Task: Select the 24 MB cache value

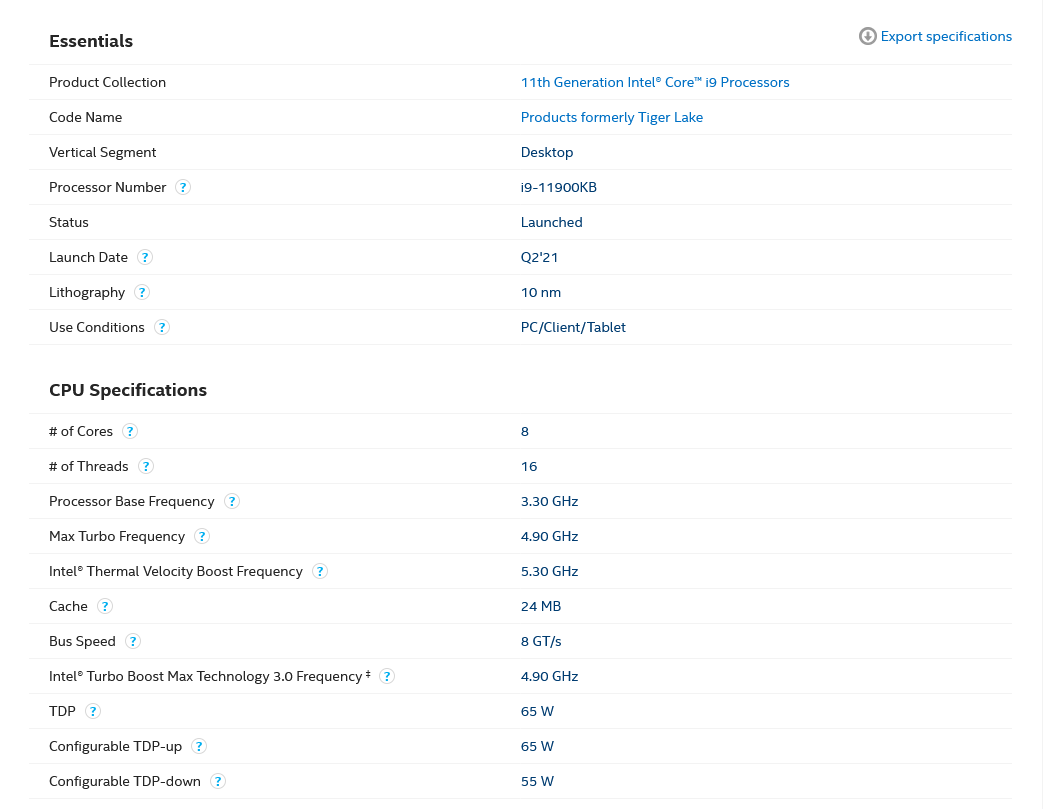Action: pyautogui.click(x=541, y=606)
